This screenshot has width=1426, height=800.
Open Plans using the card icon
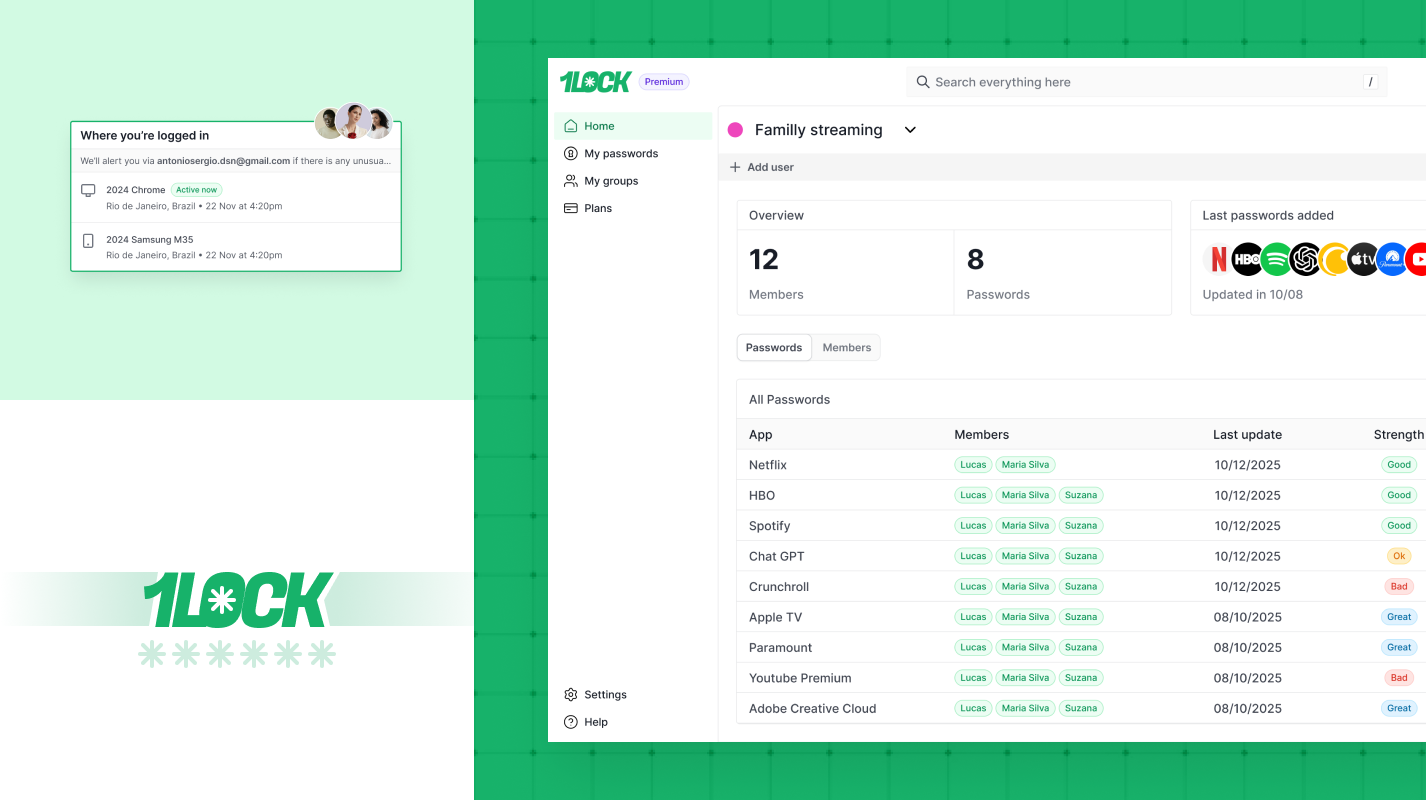coord(571,208)
